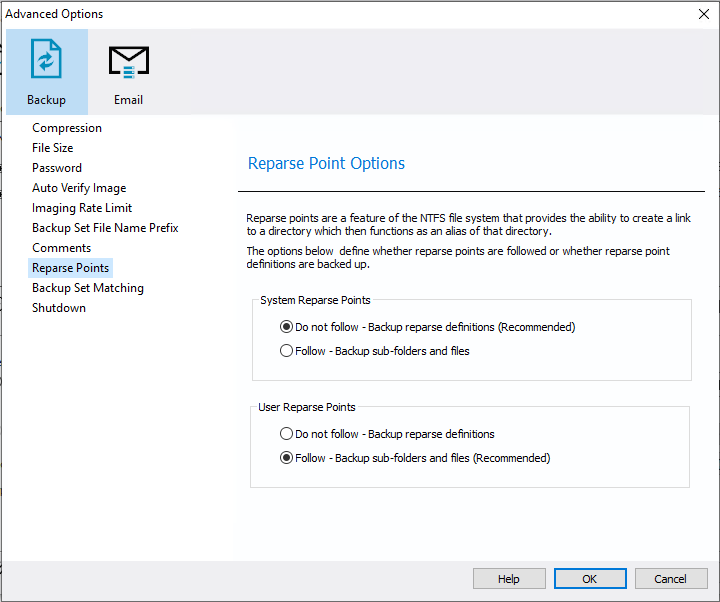Screen dimensions: 720x602
Task: Select Backup Set File Name Prefix
Action: coord(105,228)
